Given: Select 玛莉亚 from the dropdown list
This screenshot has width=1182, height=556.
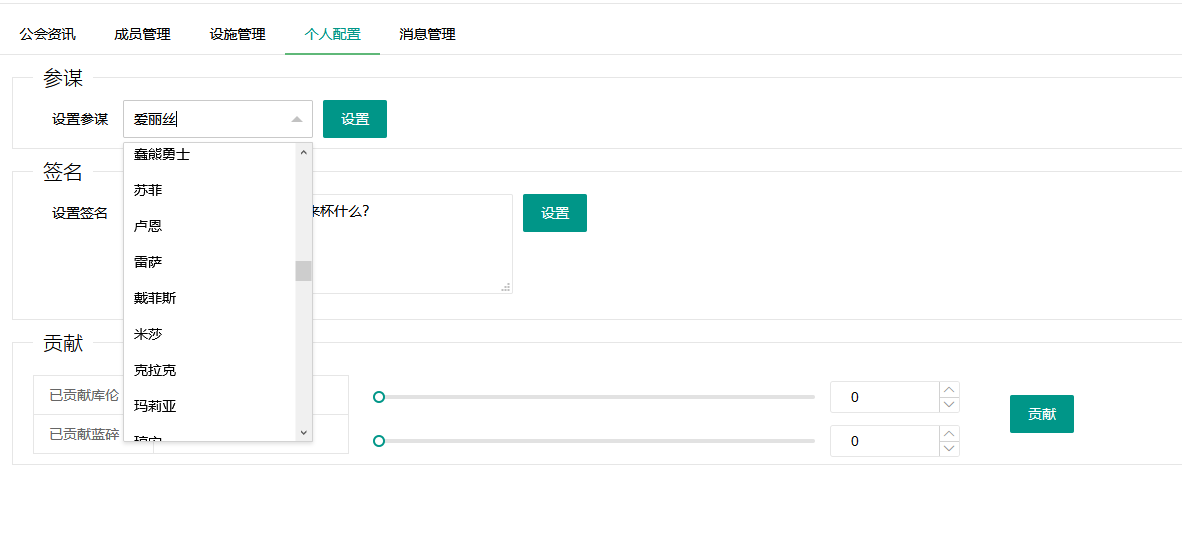Looking at the screenshot, I should coord(210,407).
